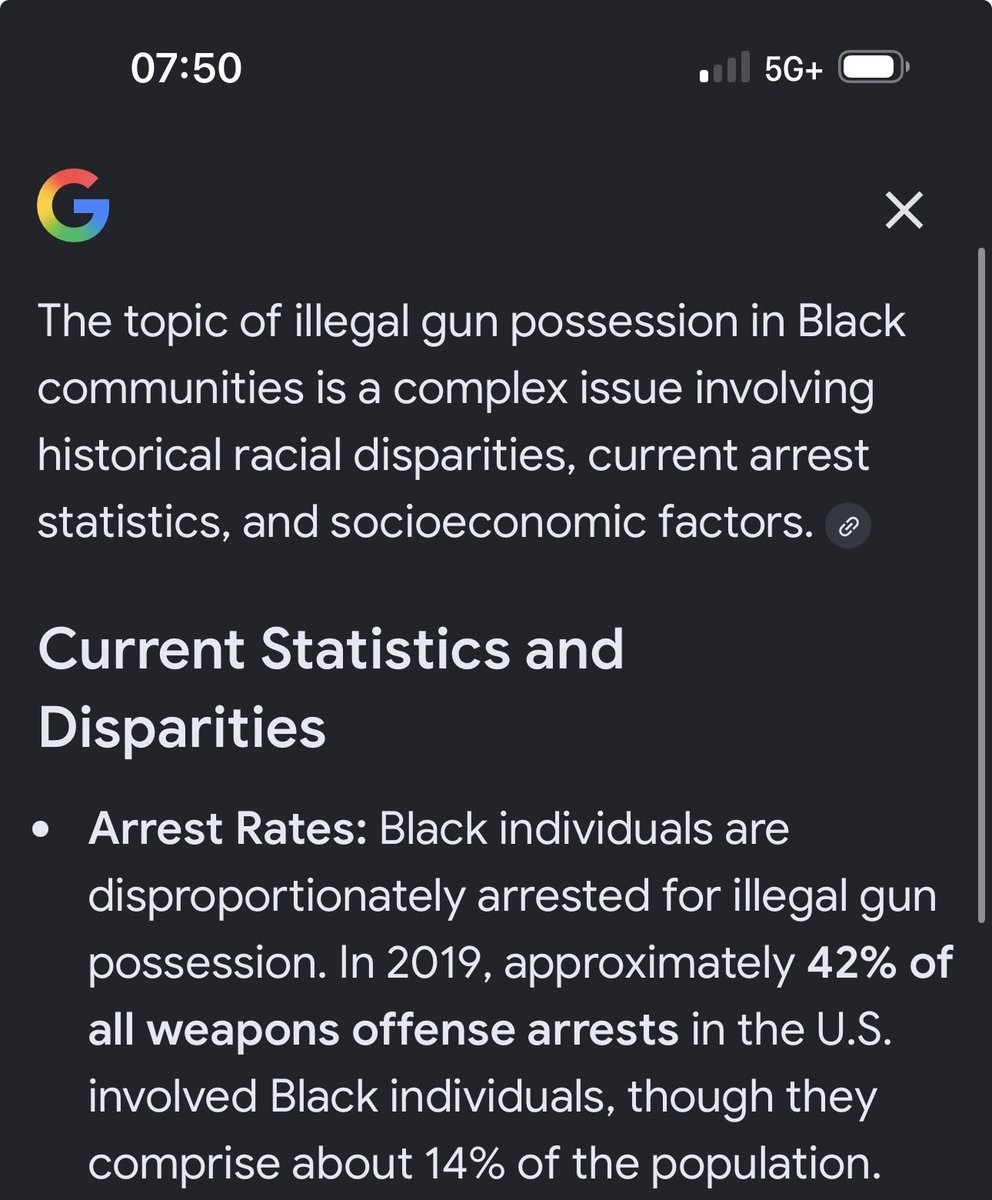Tap the 07:50 clock in status bar
The image size is (992, 1200).
pos(186,68)
